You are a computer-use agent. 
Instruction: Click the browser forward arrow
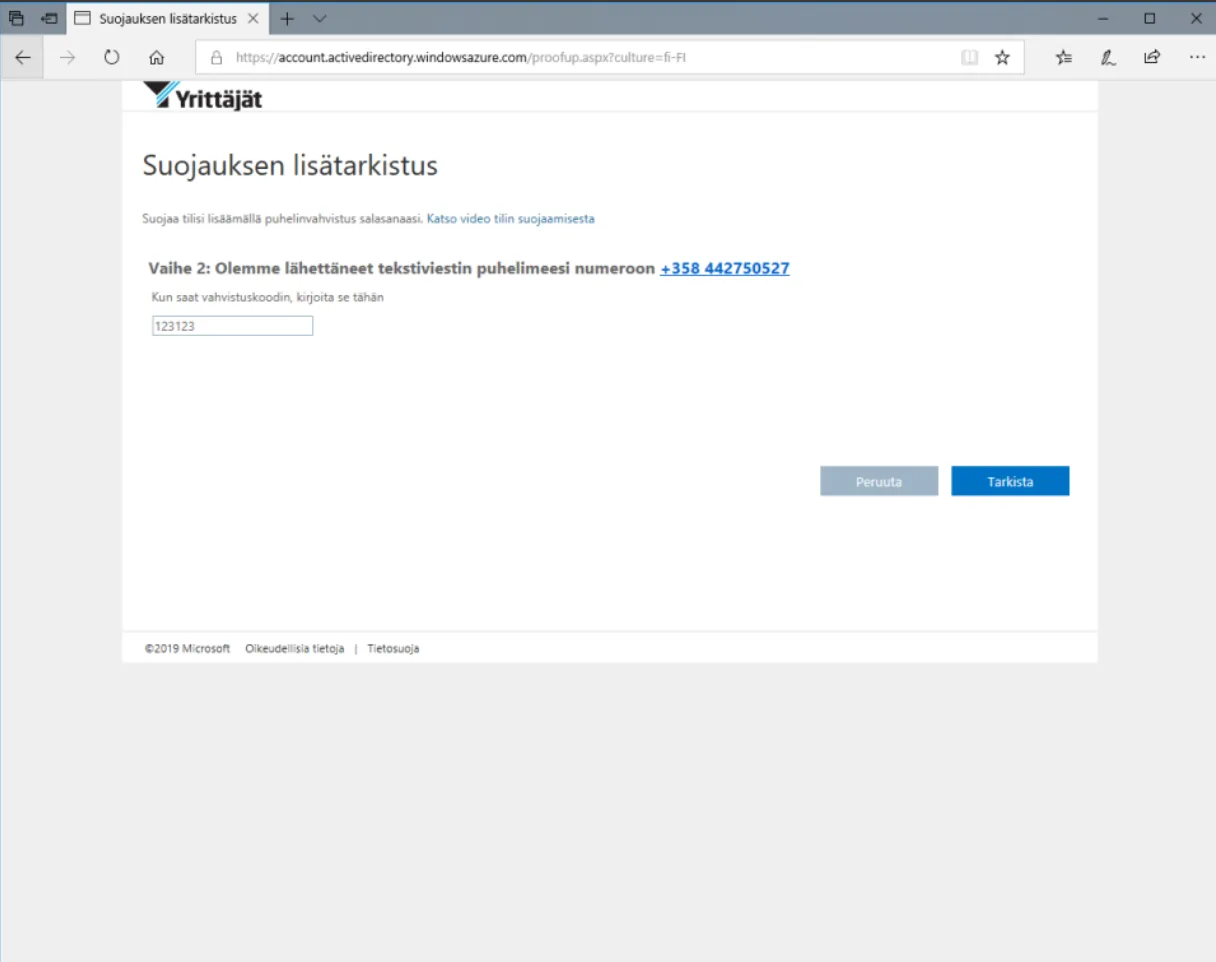coord(67,58)
